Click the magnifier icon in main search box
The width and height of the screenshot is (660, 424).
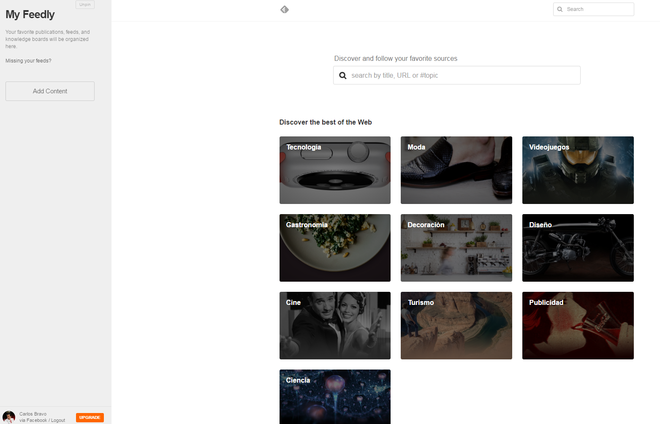coord(343,75)
